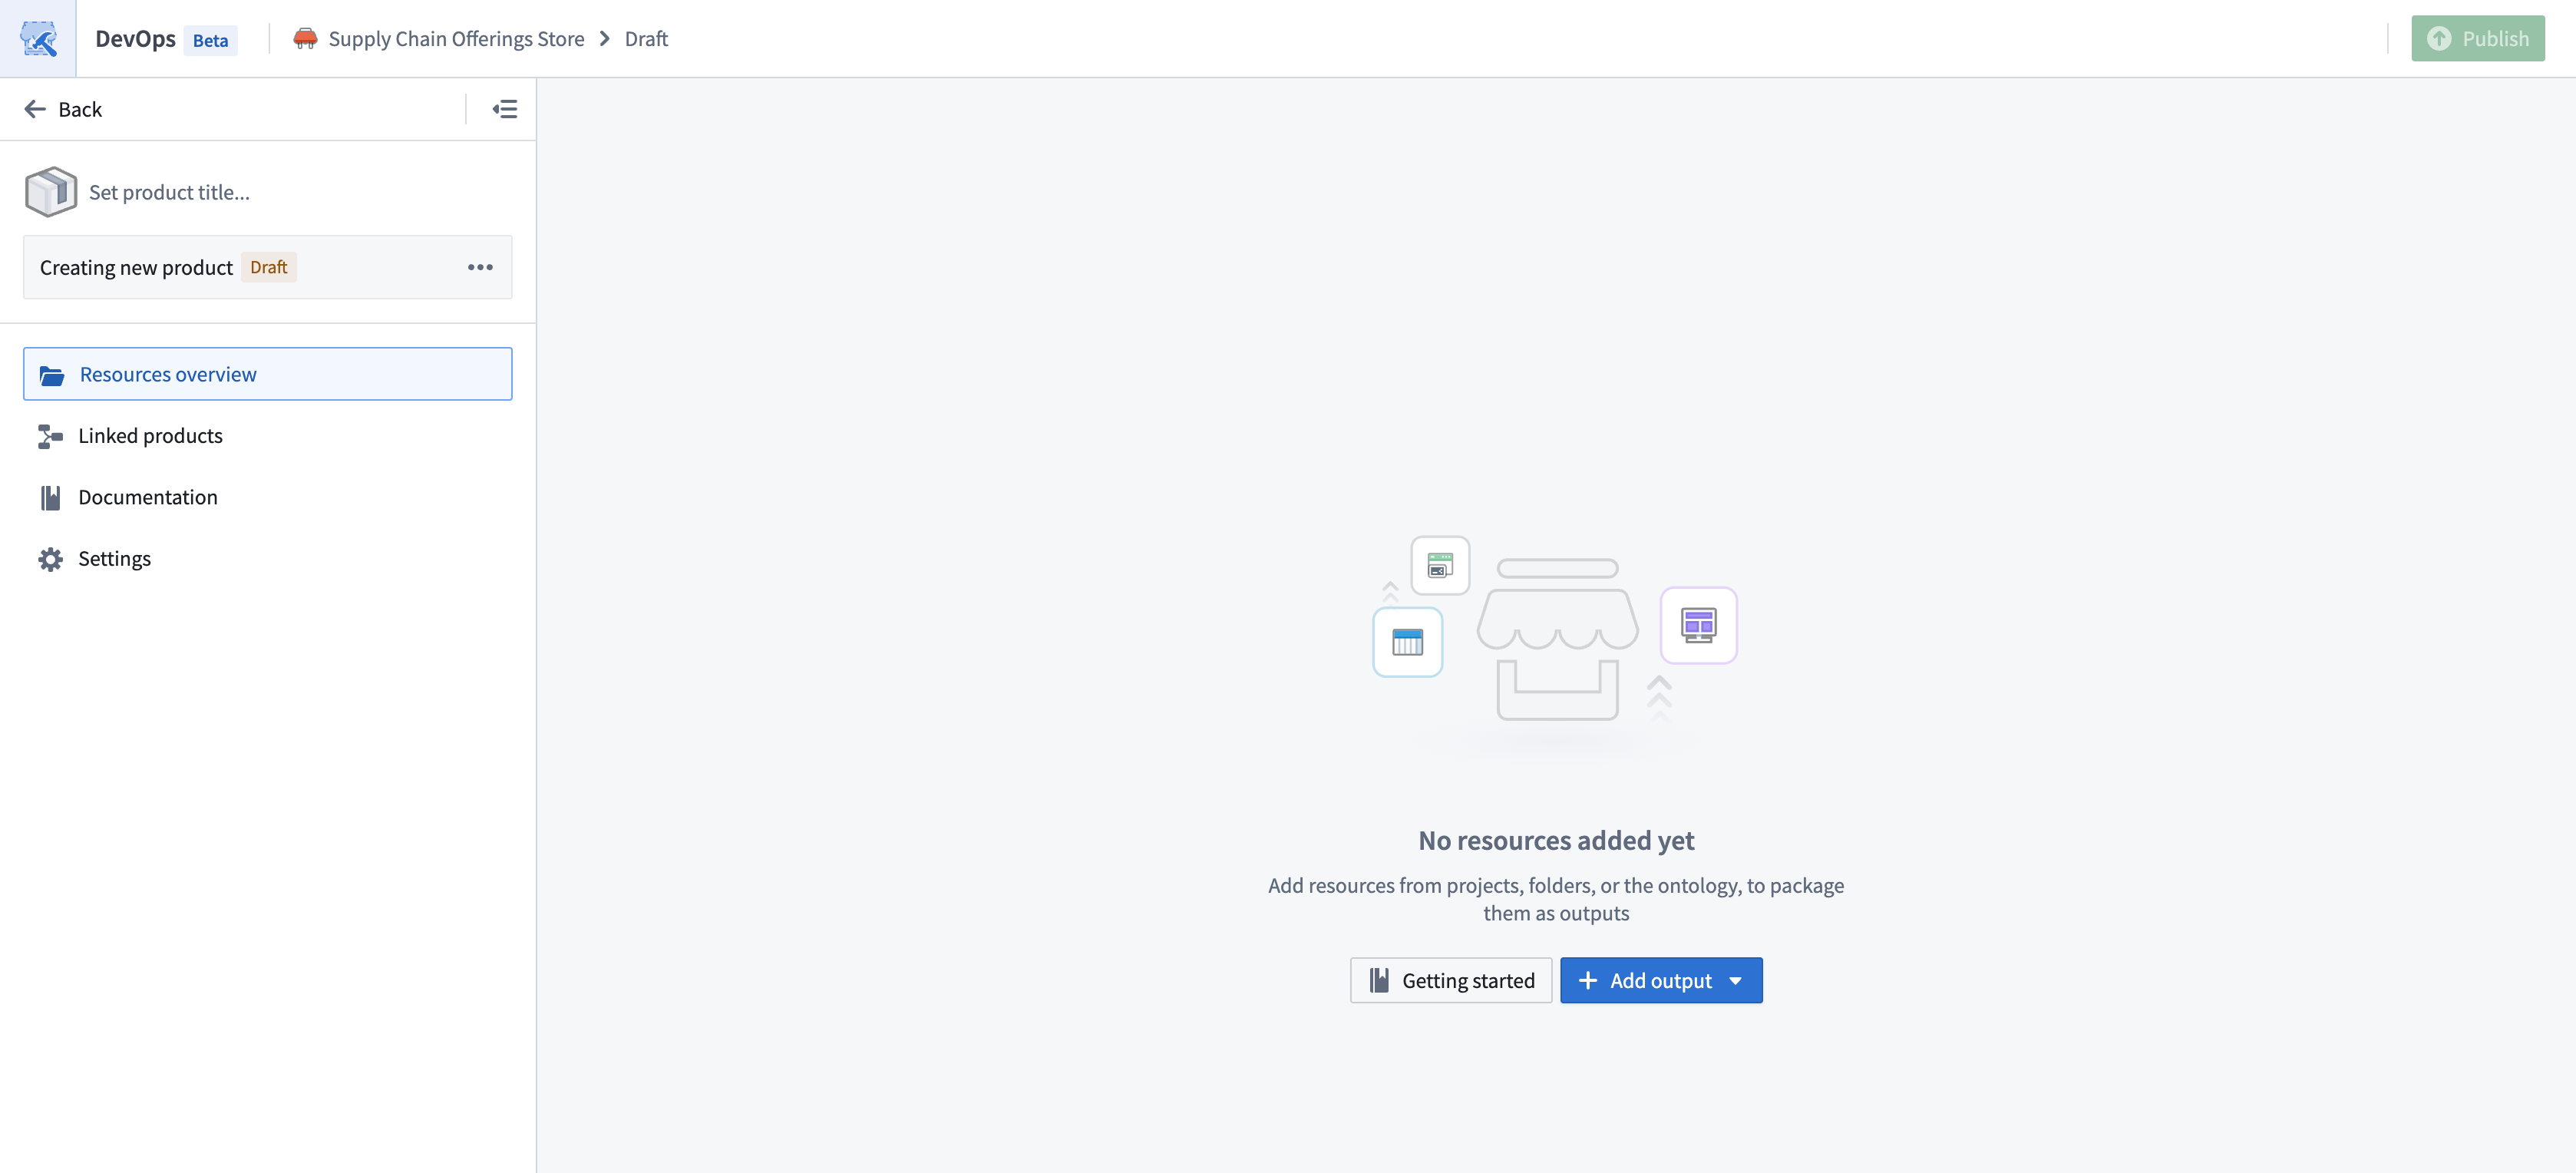Collapse the sidebar using the menu icon

[x=505, y=109]
